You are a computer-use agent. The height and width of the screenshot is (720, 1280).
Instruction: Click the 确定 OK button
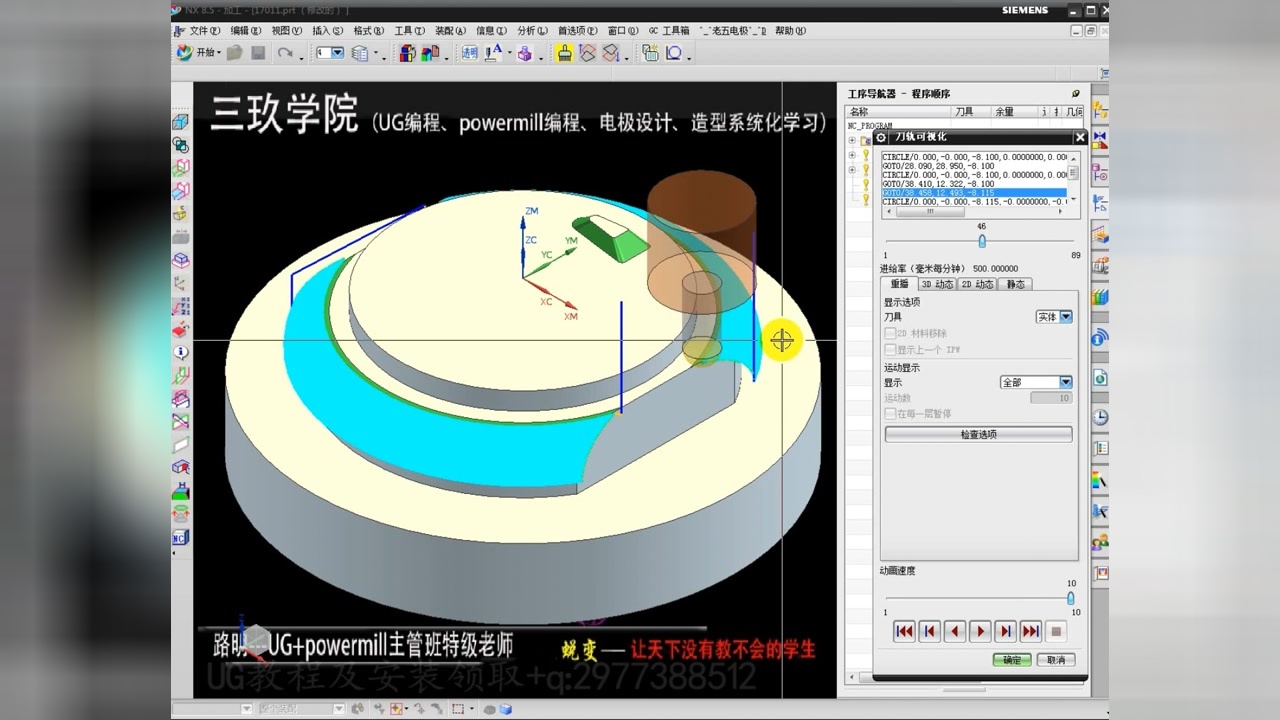pos(1012,660)
